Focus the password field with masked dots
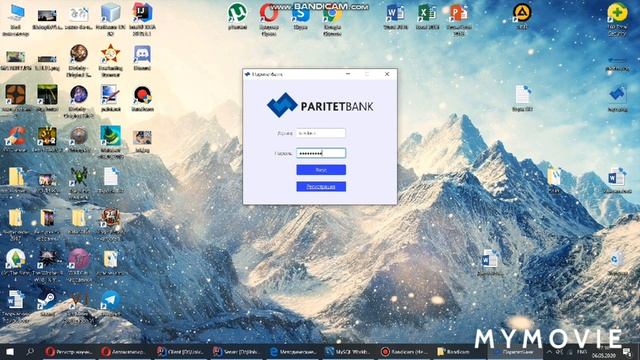Screen dimensions: 640x360 coord(321,153)
